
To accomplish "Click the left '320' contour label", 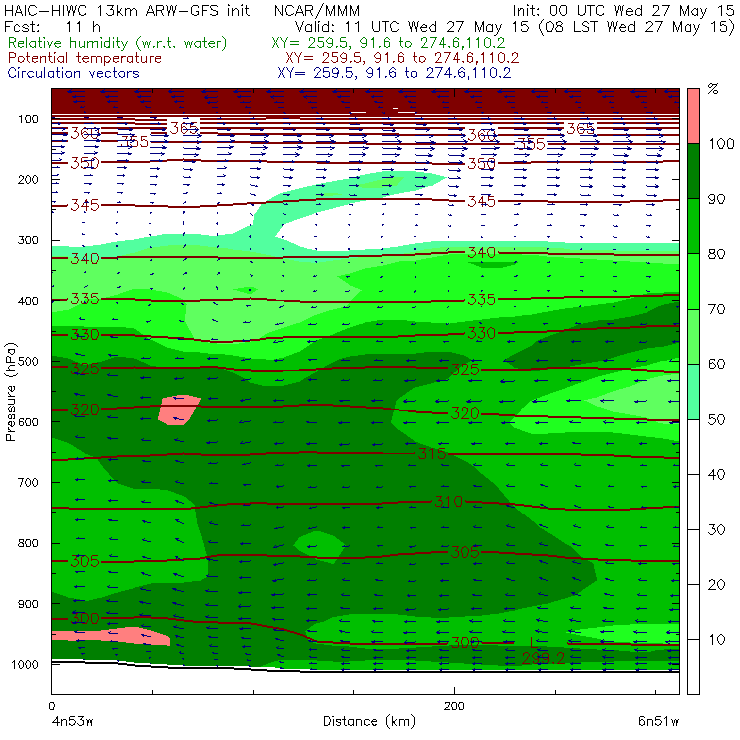I will (85, 409).
